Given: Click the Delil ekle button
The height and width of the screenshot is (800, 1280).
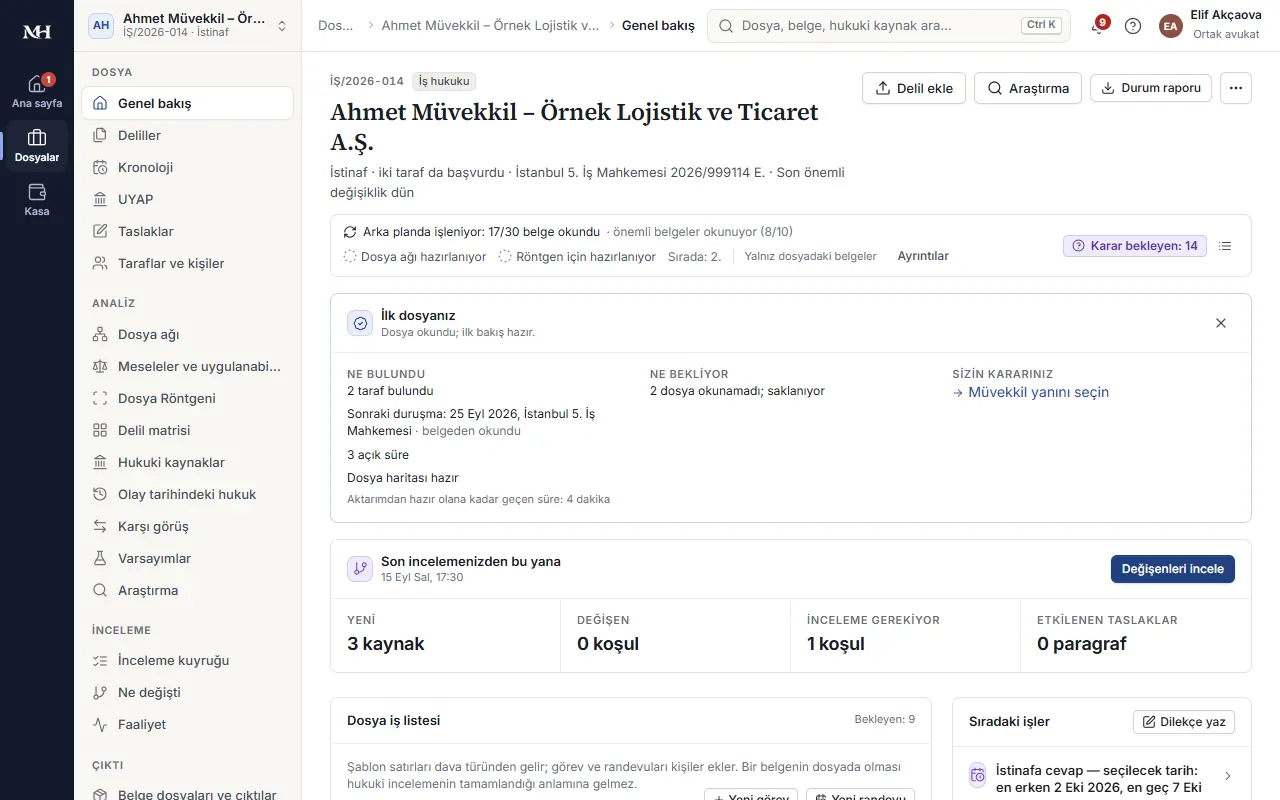Looking at the screenshot, I should pyautogui.click(x=914, y=88).
